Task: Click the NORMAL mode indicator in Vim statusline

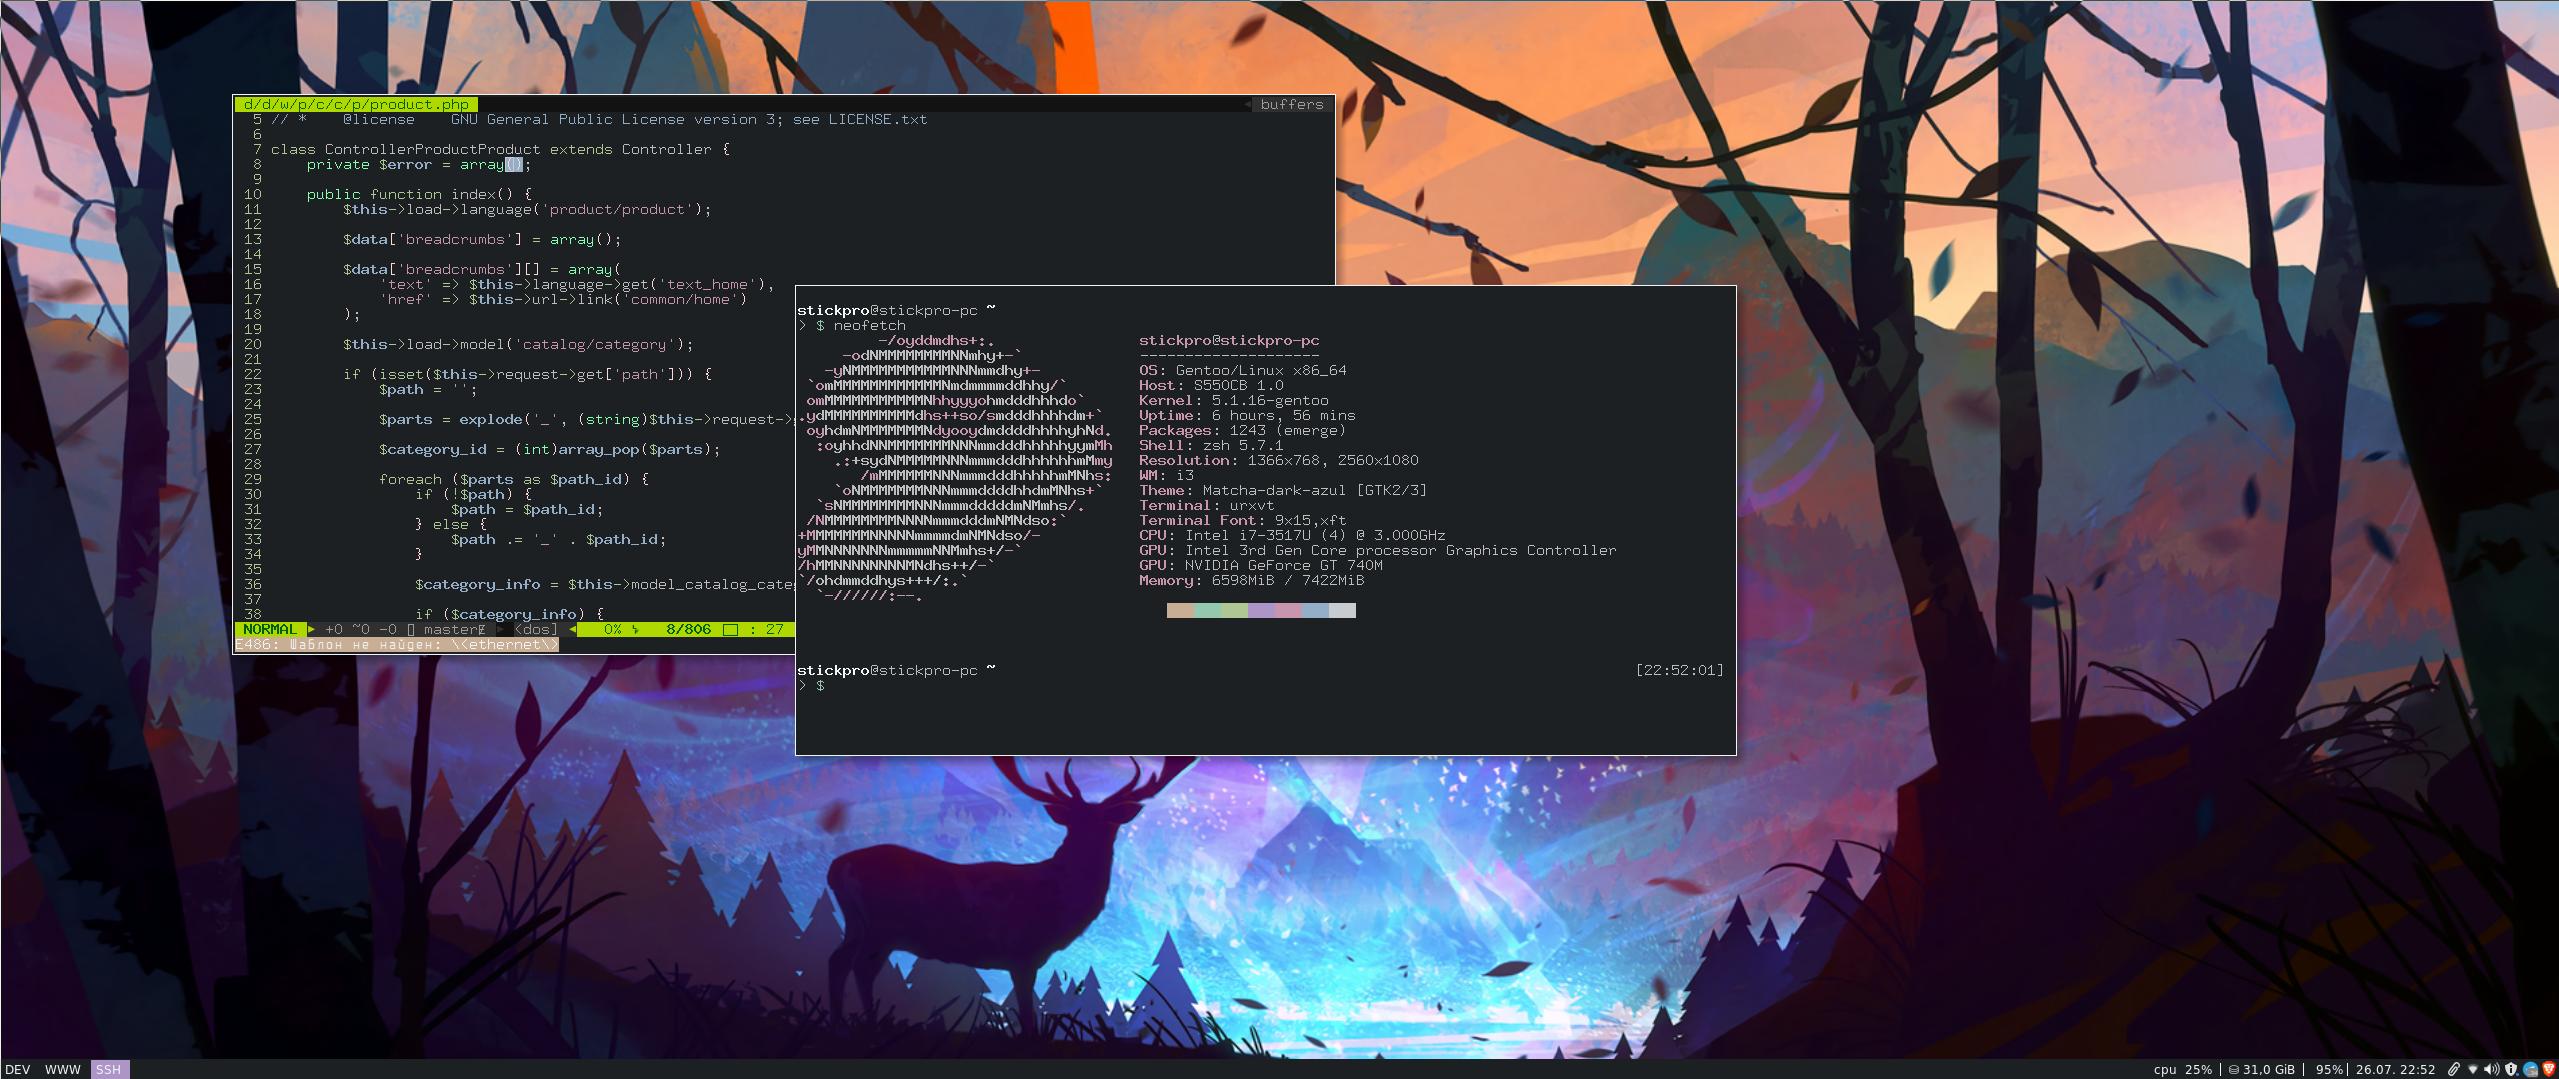Action: click(269, 629)
